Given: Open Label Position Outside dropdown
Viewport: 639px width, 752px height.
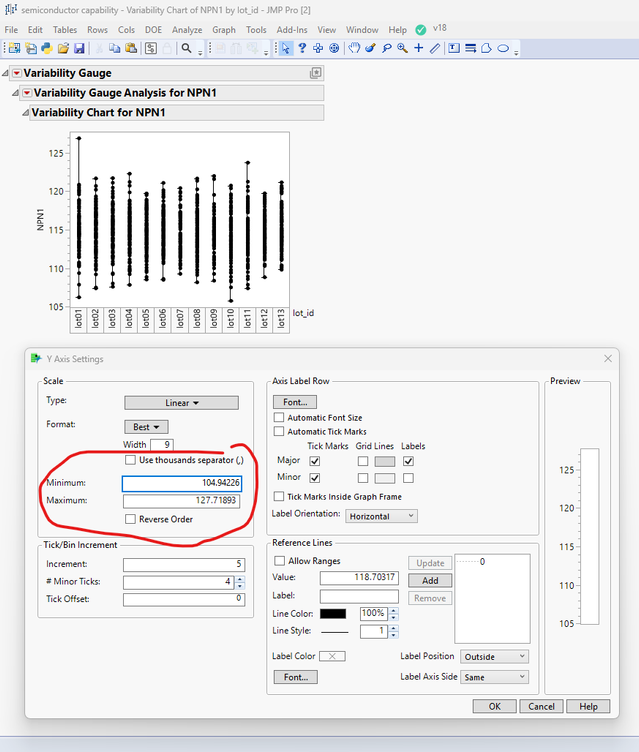Looking at the screenshot, I should pos(494,657).
